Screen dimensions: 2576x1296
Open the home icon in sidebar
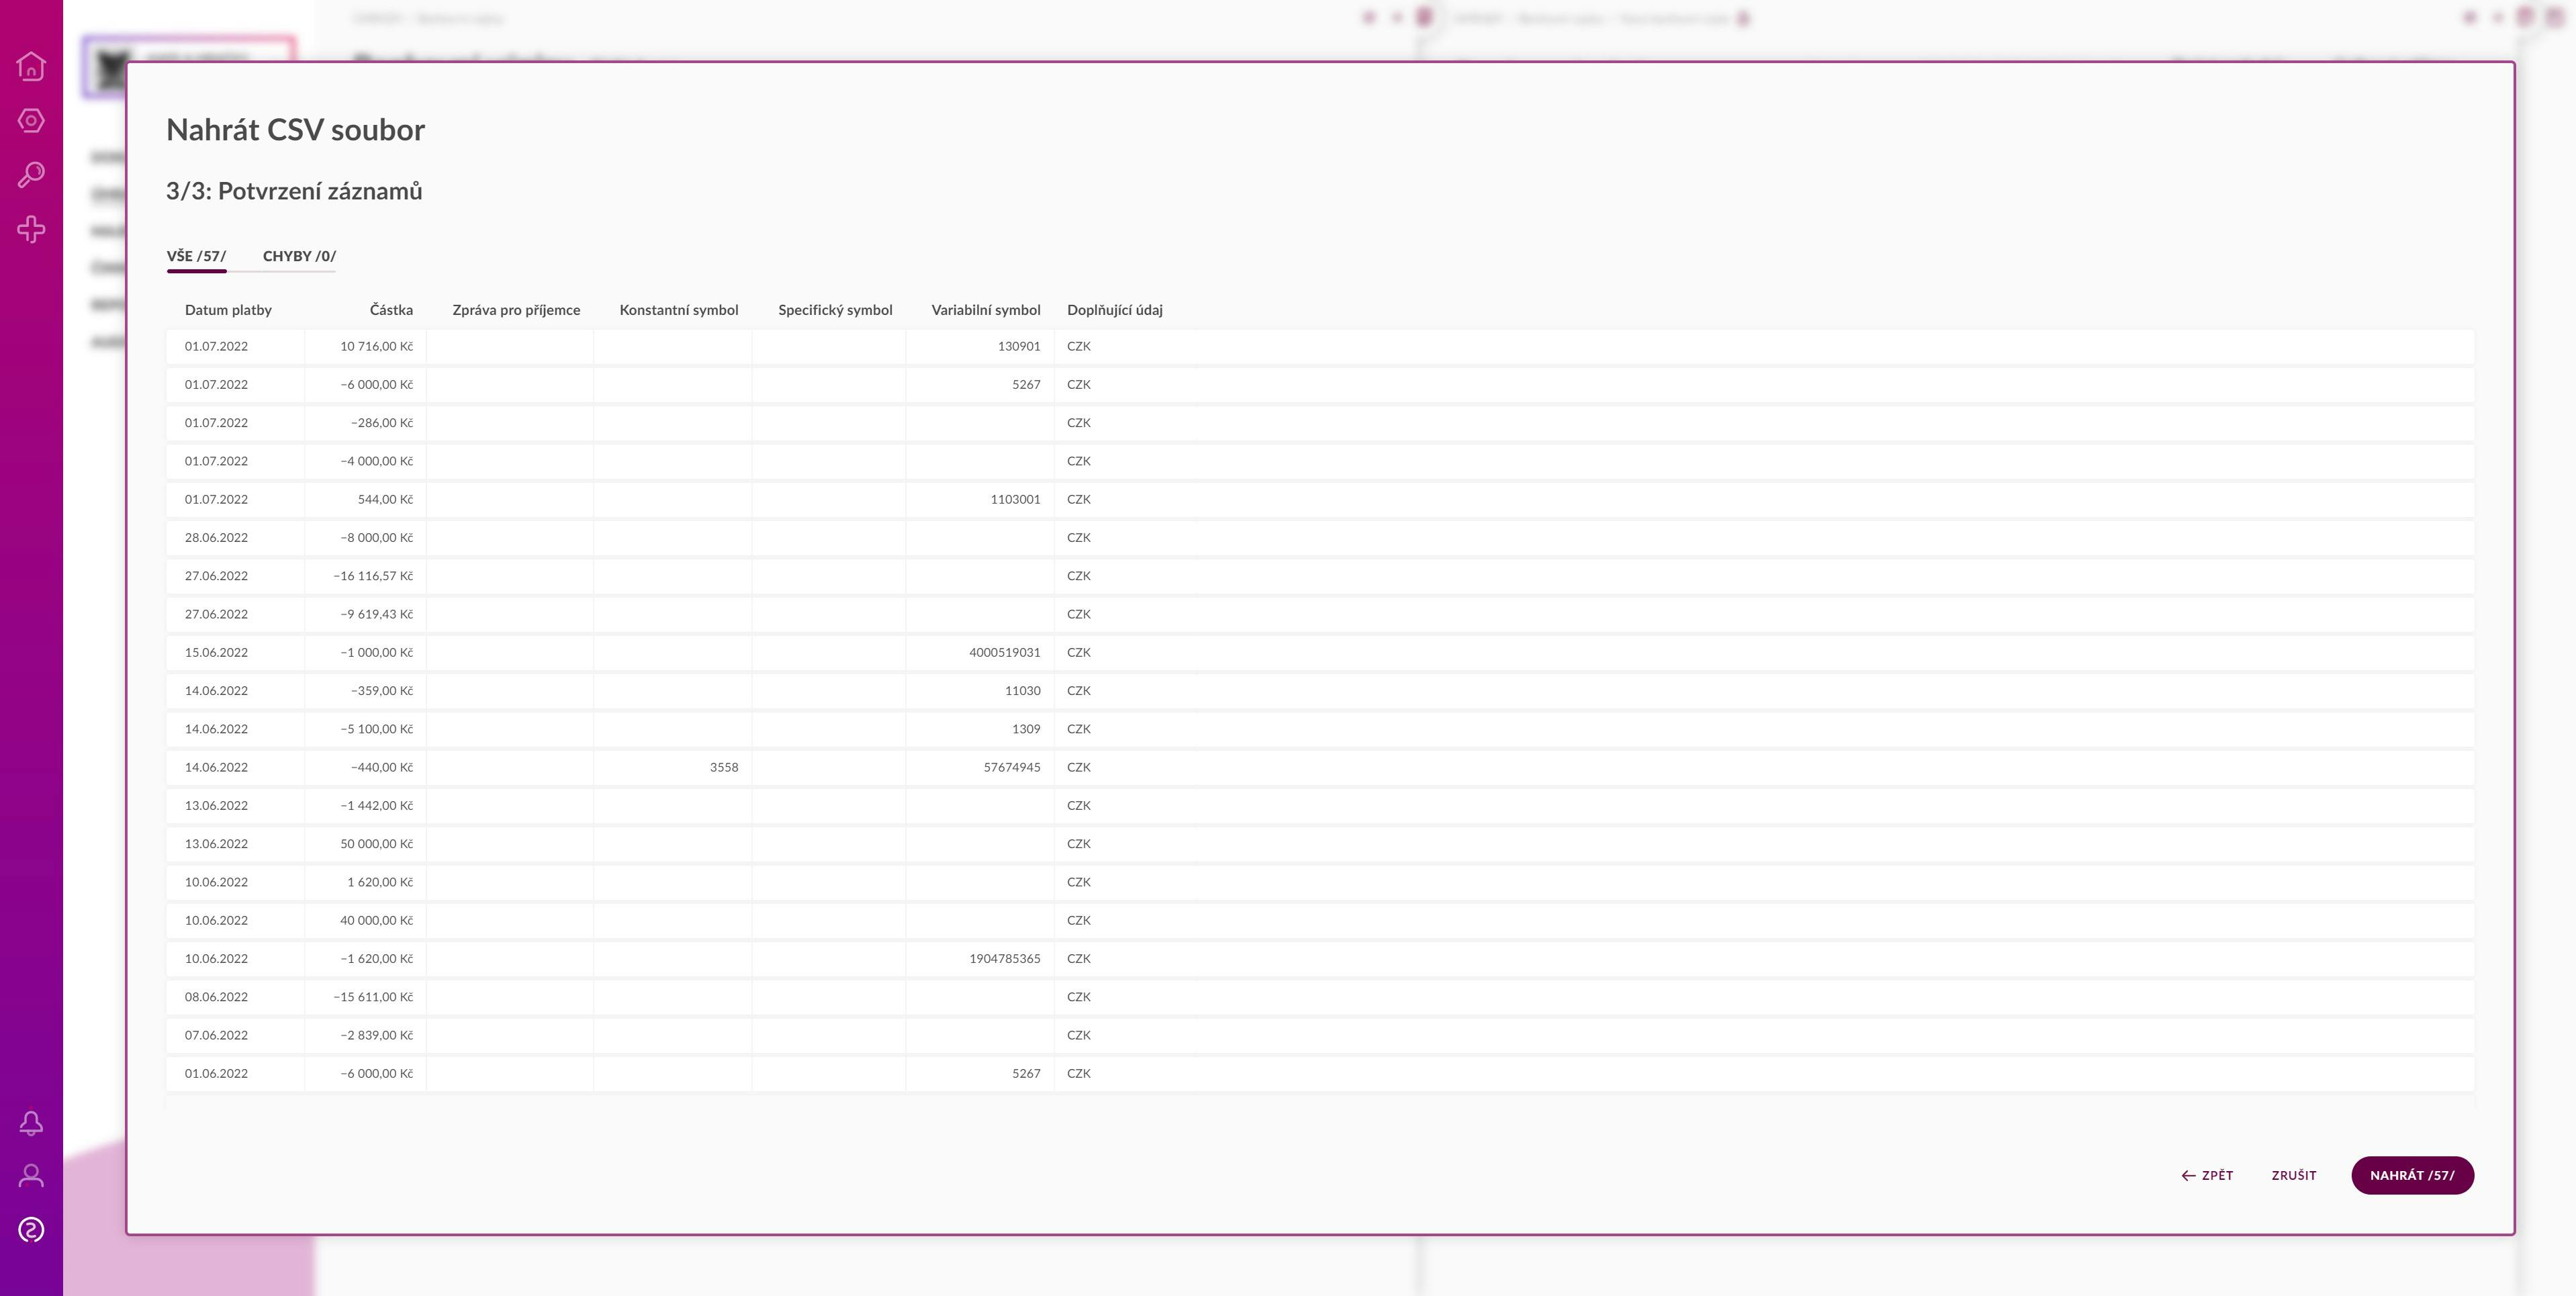pos(31,66)
